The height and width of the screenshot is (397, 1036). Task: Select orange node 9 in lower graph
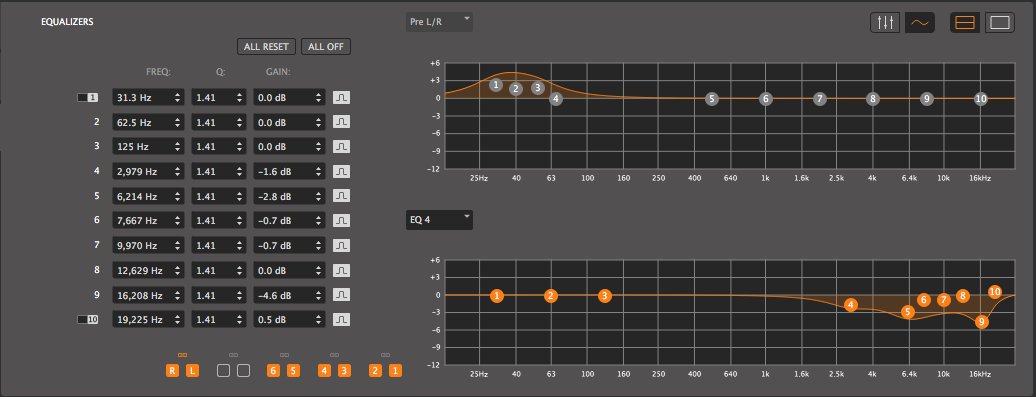(982, 322)
